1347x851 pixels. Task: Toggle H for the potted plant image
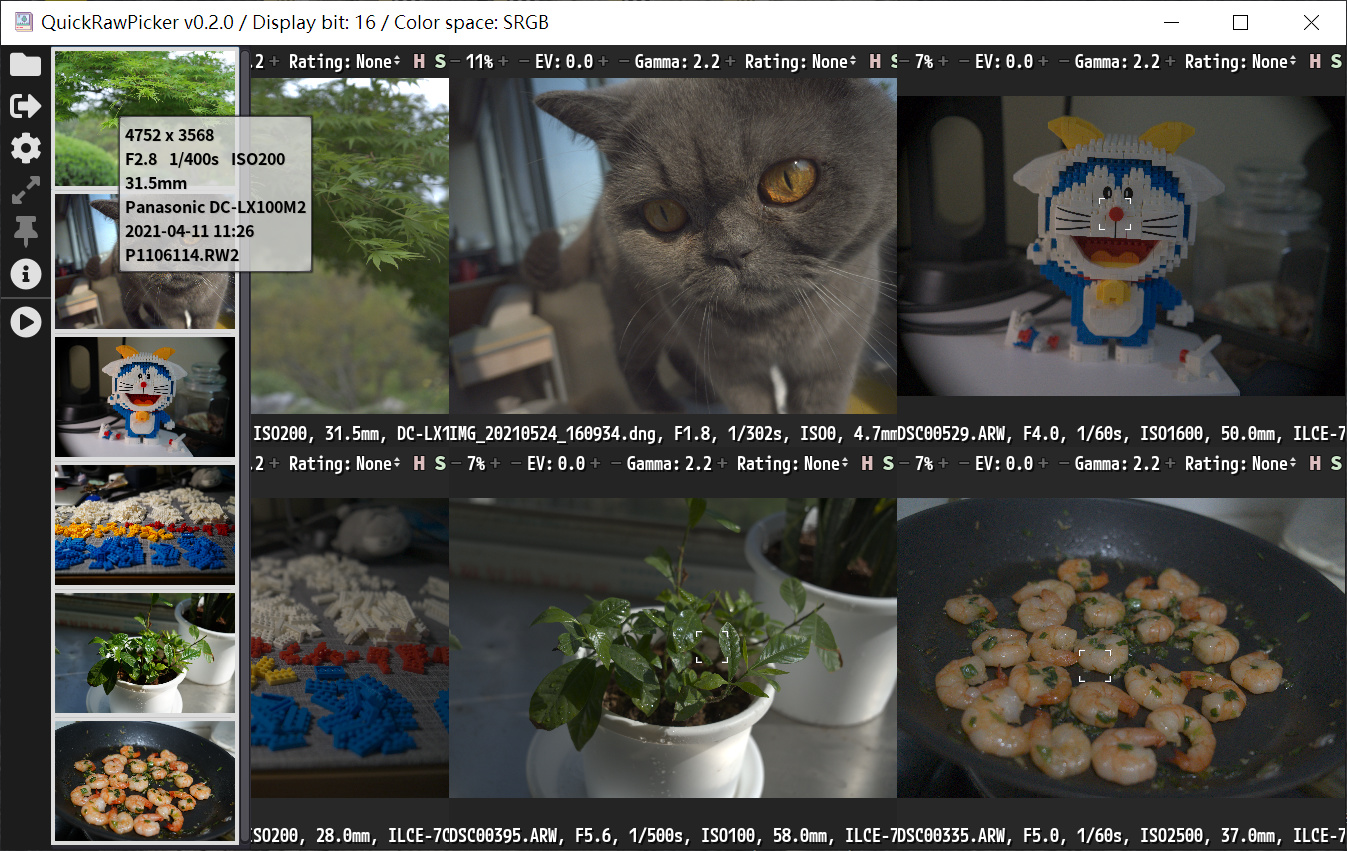(867, 464)
